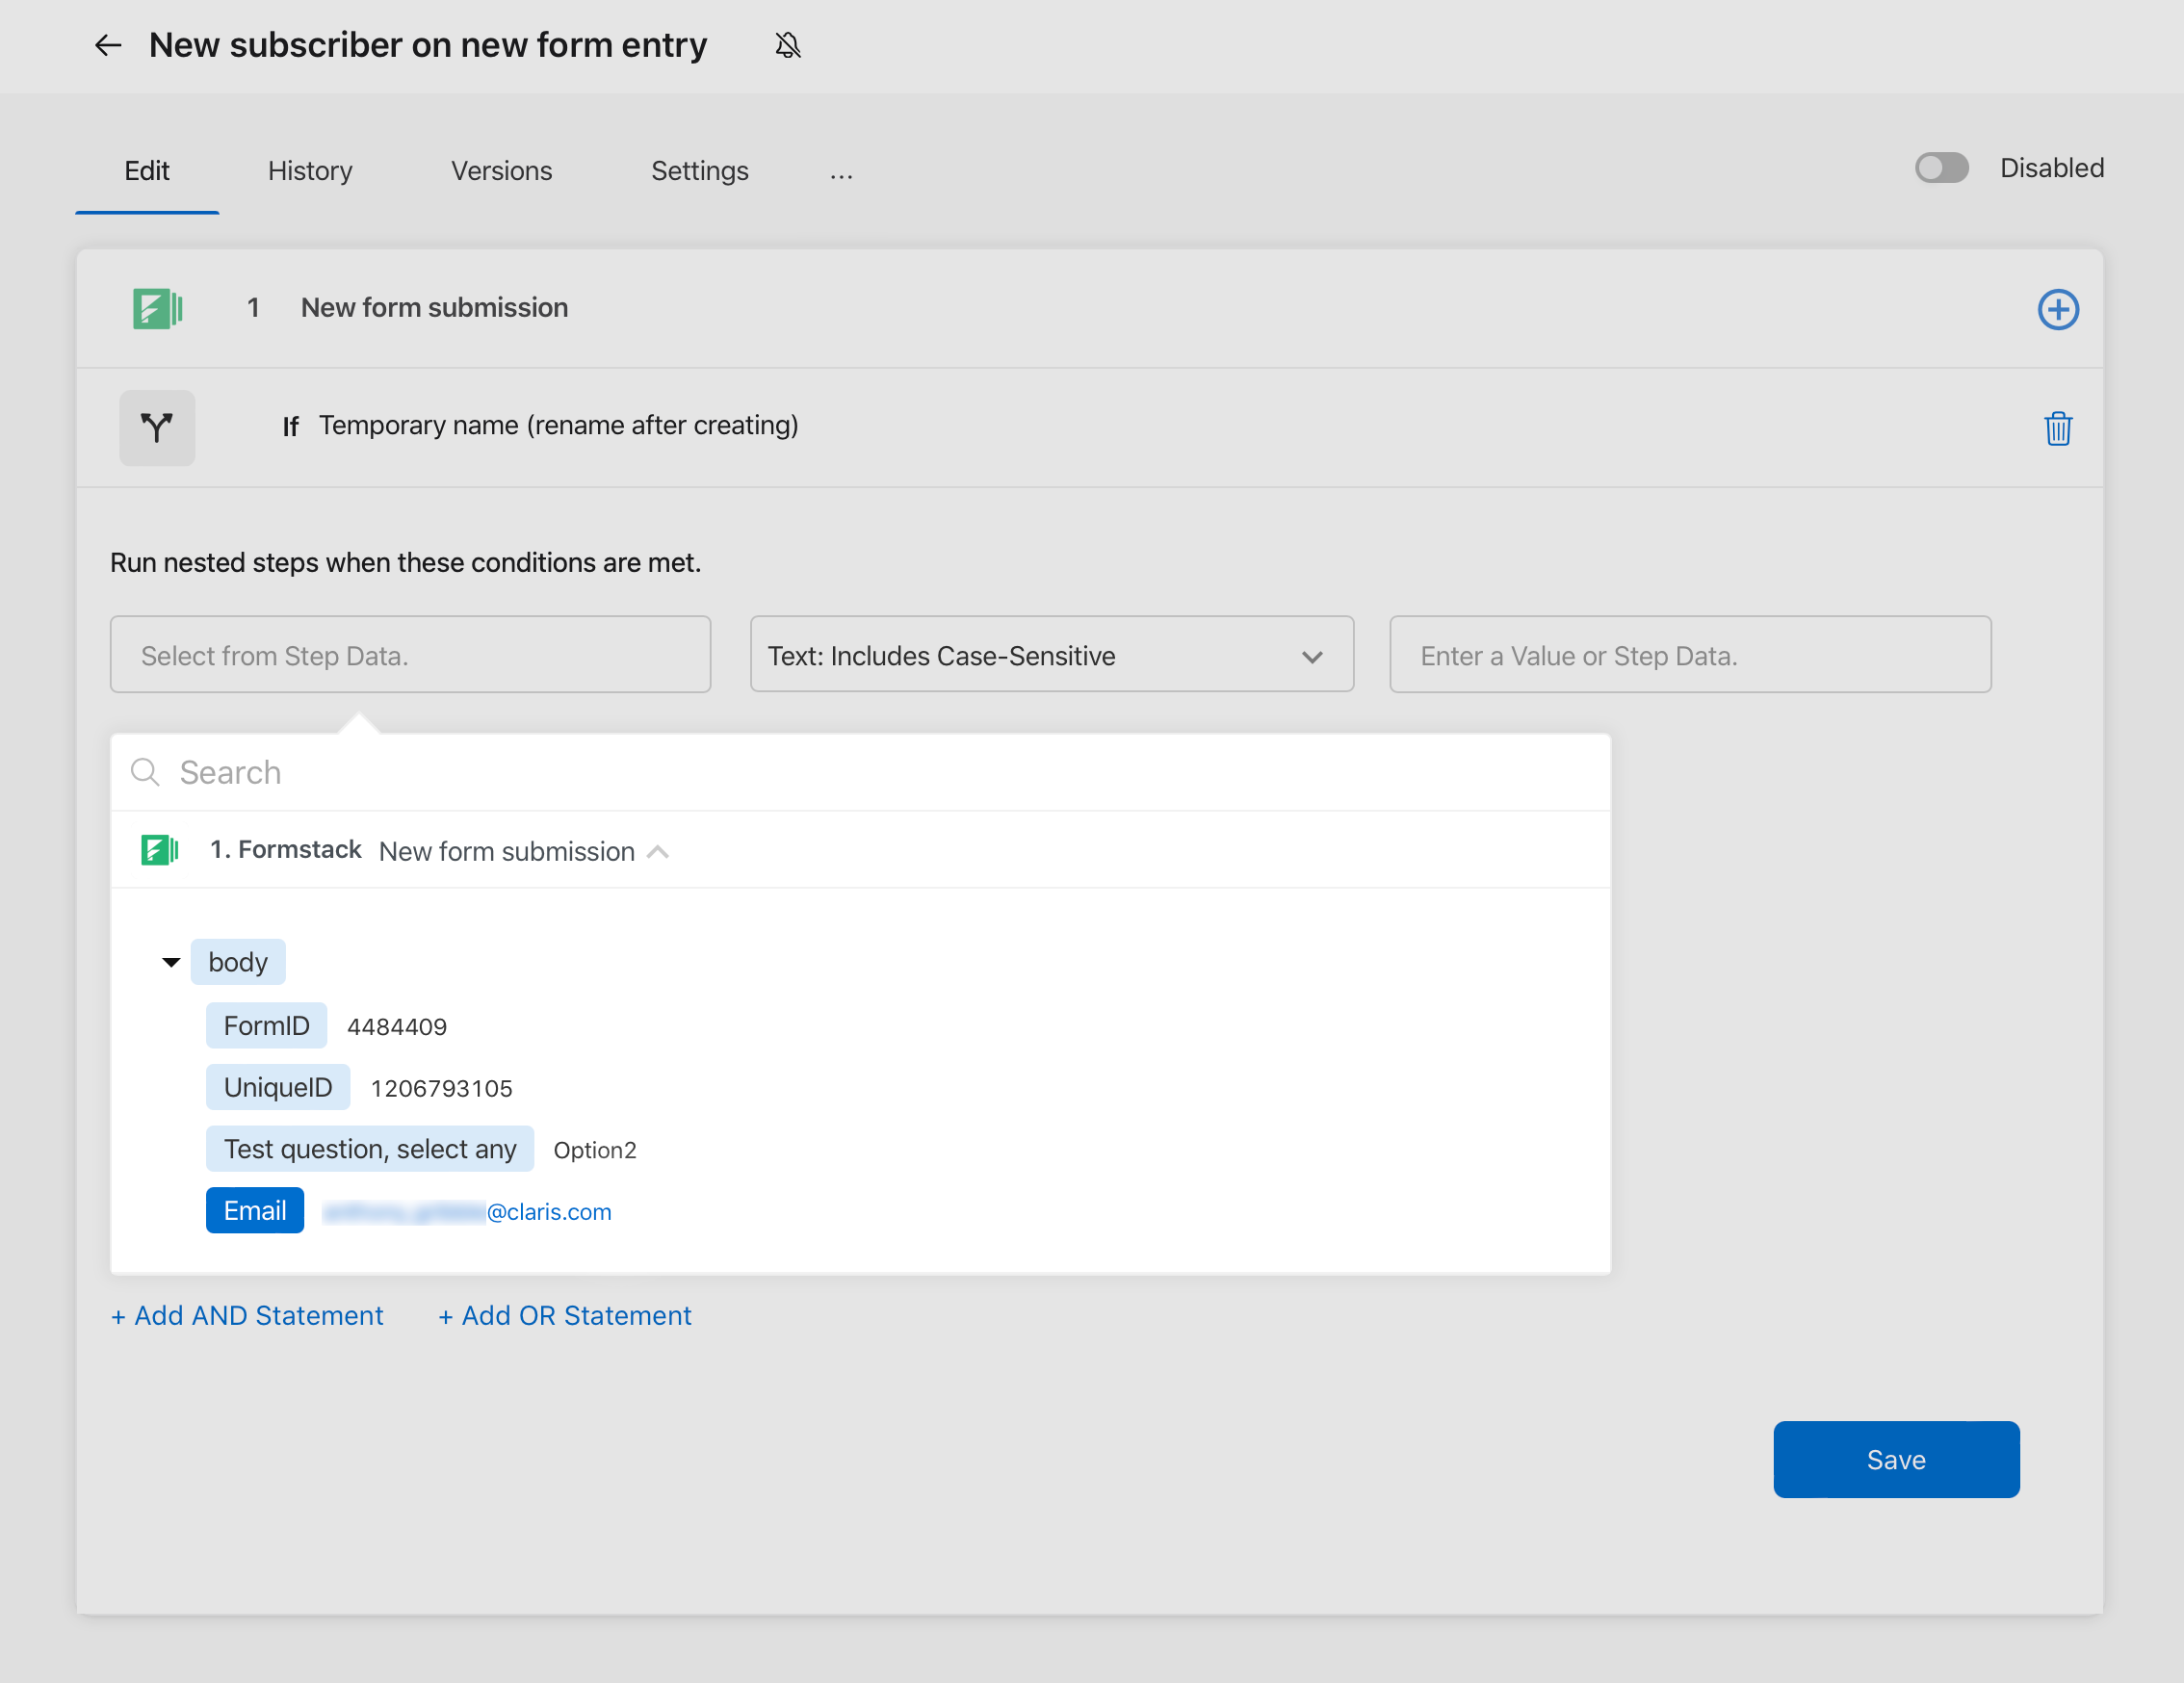
Task: Click the delete trash icon
Action: (2057, 427)
